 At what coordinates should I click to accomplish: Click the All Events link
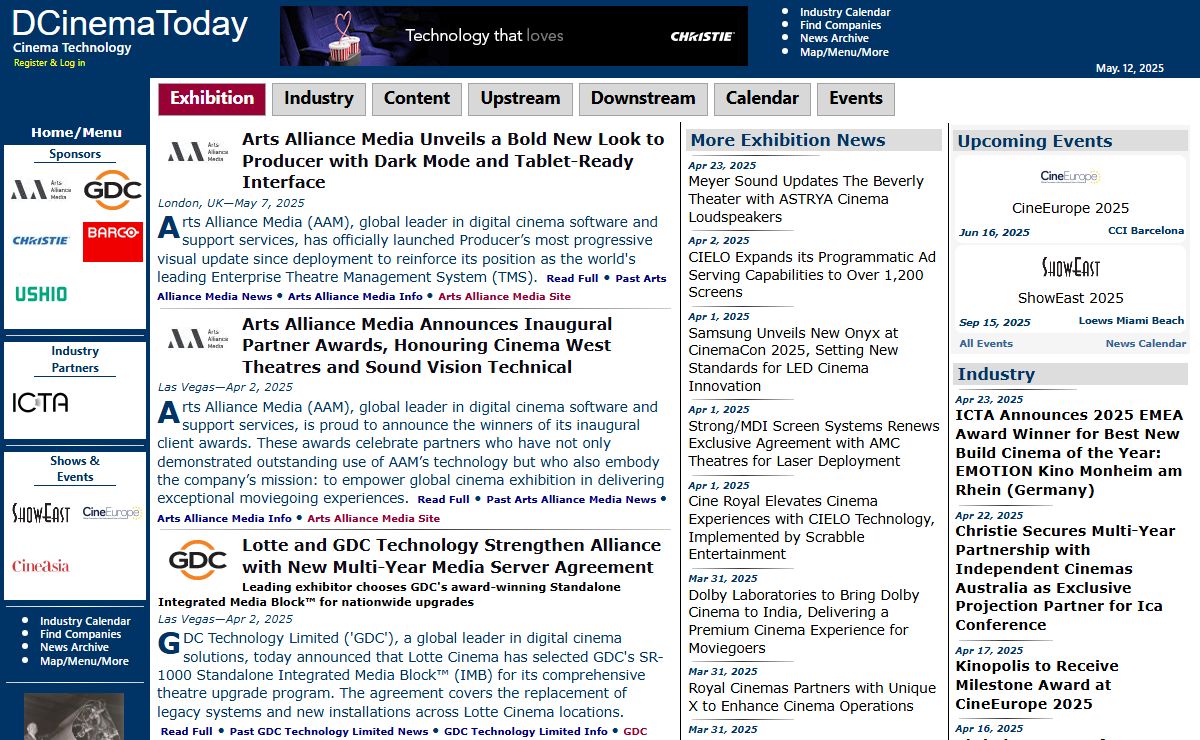pos(986,343)
